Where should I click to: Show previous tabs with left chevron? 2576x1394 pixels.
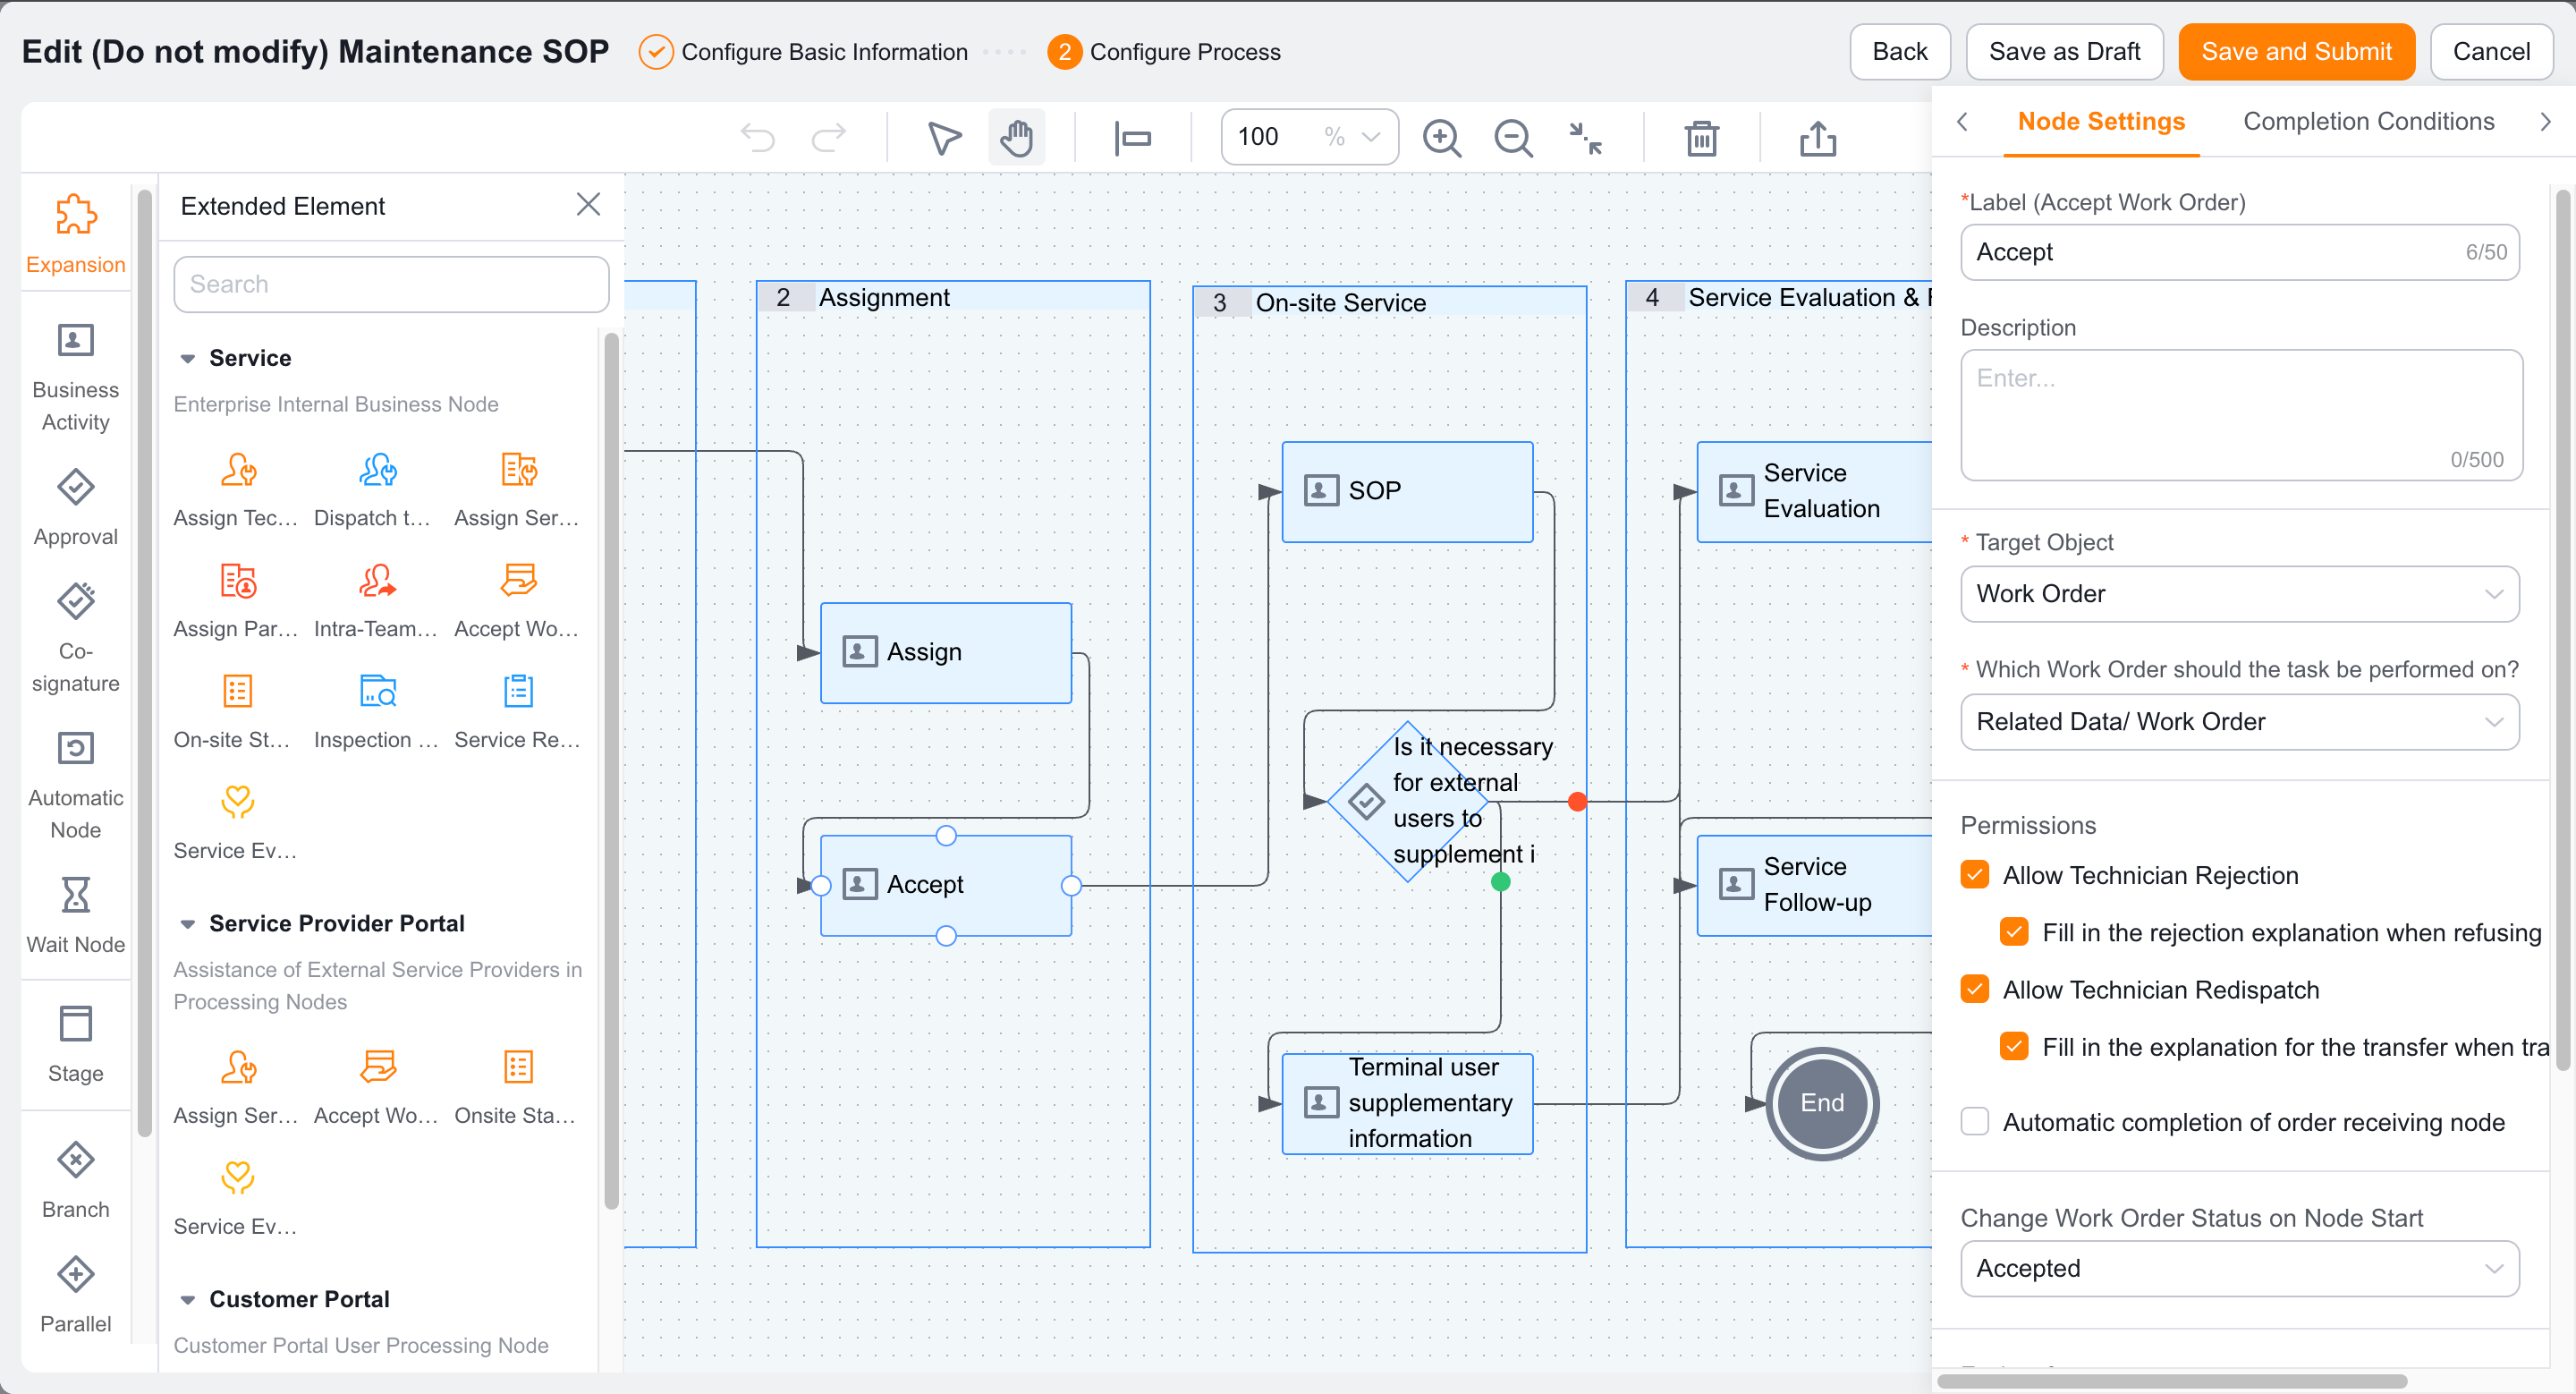point(1962,122)
